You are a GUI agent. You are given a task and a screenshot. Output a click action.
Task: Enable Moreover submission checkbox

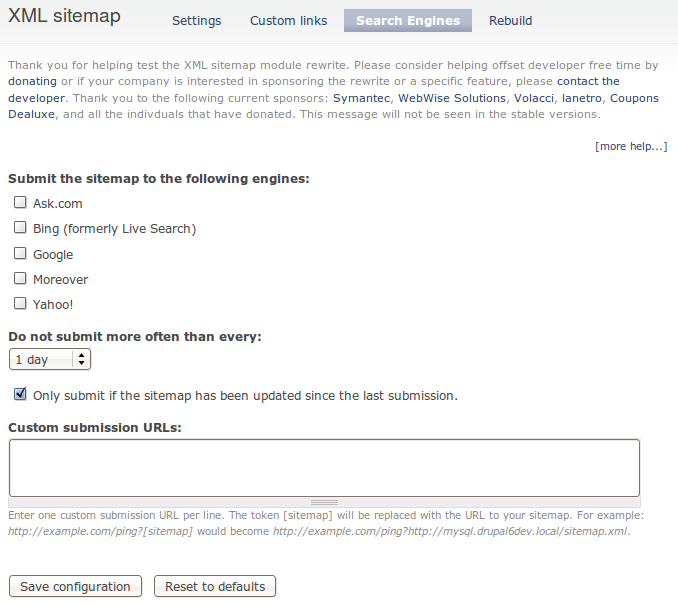tap(20, 278)
